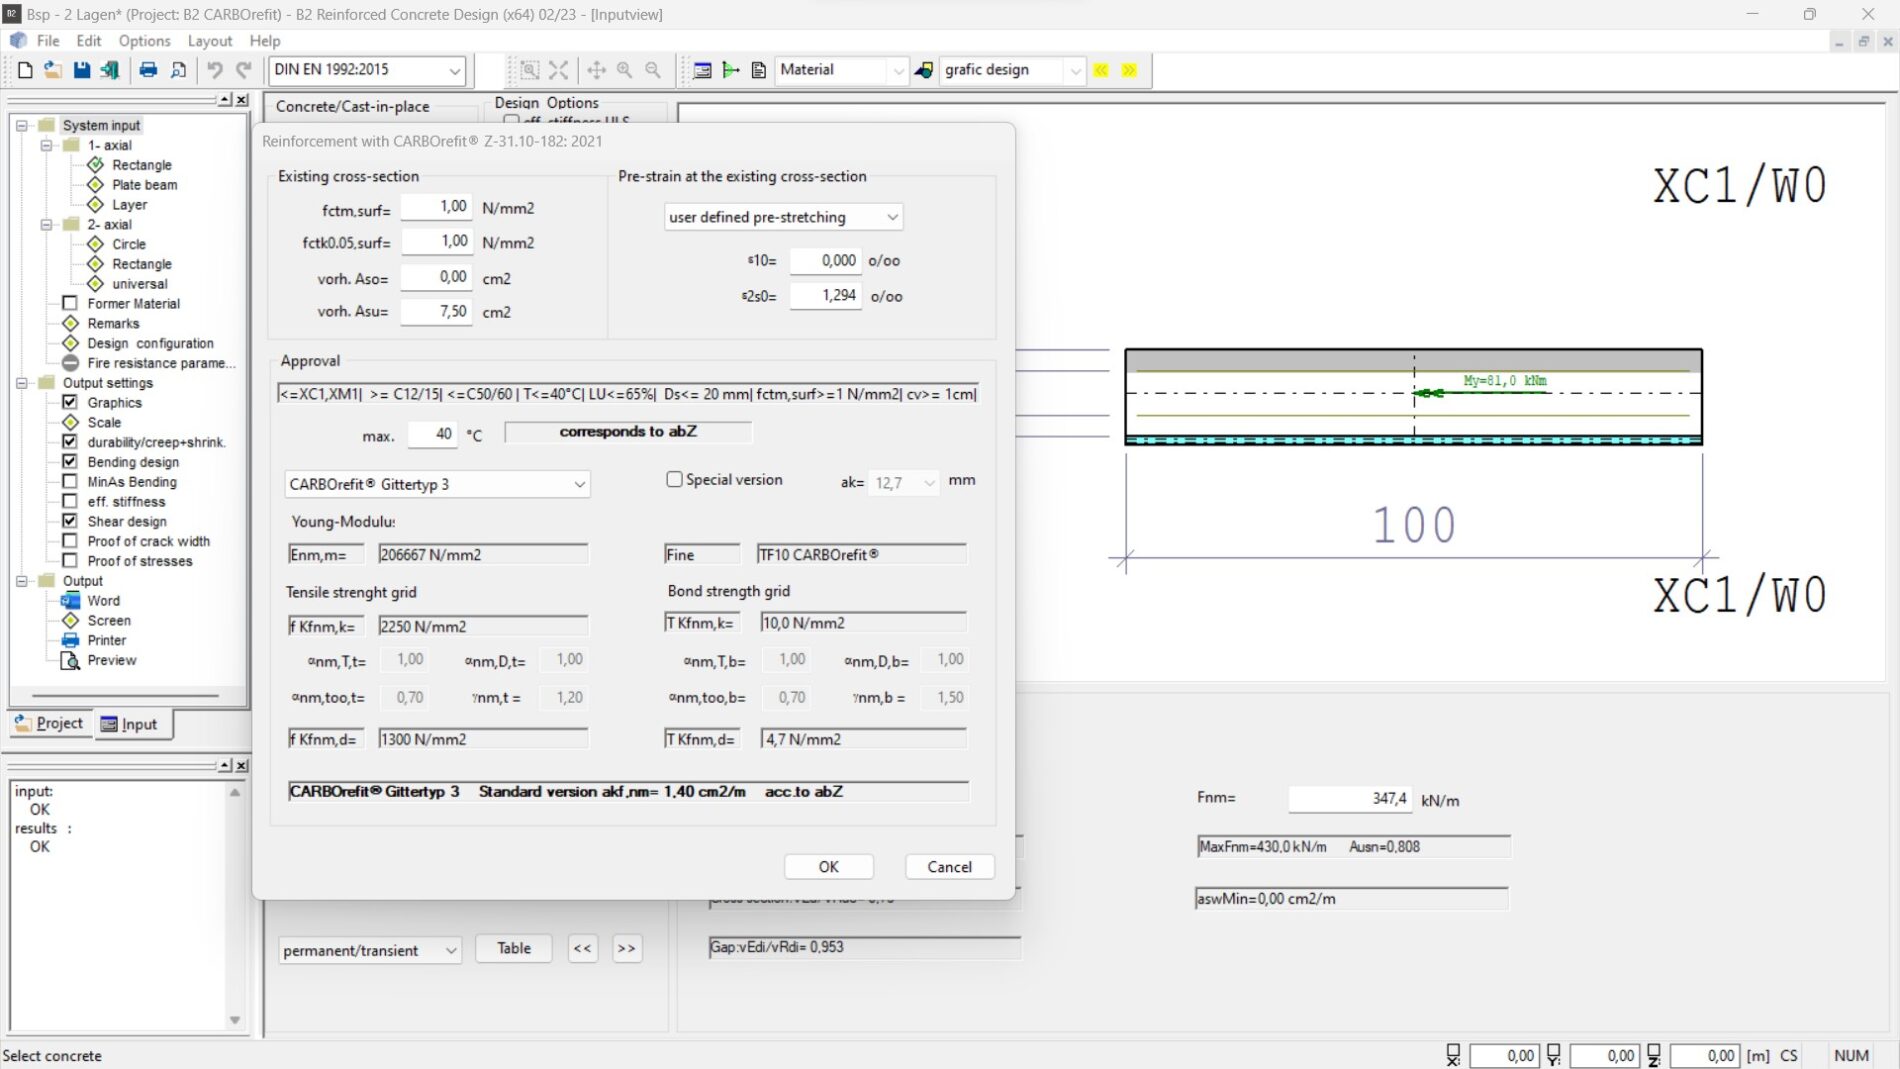The height and width of the screenshot is (1069, 1900).
Task: Click the zoom extents icon
Action: [559, 70]
